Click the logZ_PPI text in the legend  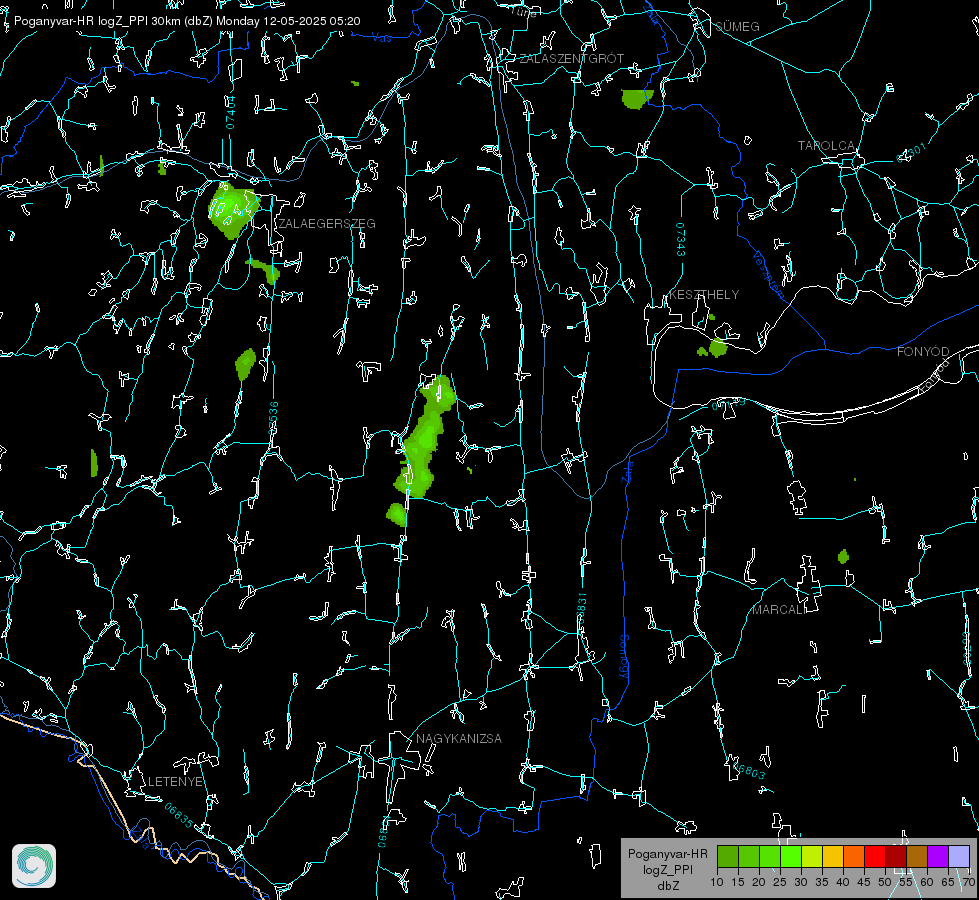667,870
